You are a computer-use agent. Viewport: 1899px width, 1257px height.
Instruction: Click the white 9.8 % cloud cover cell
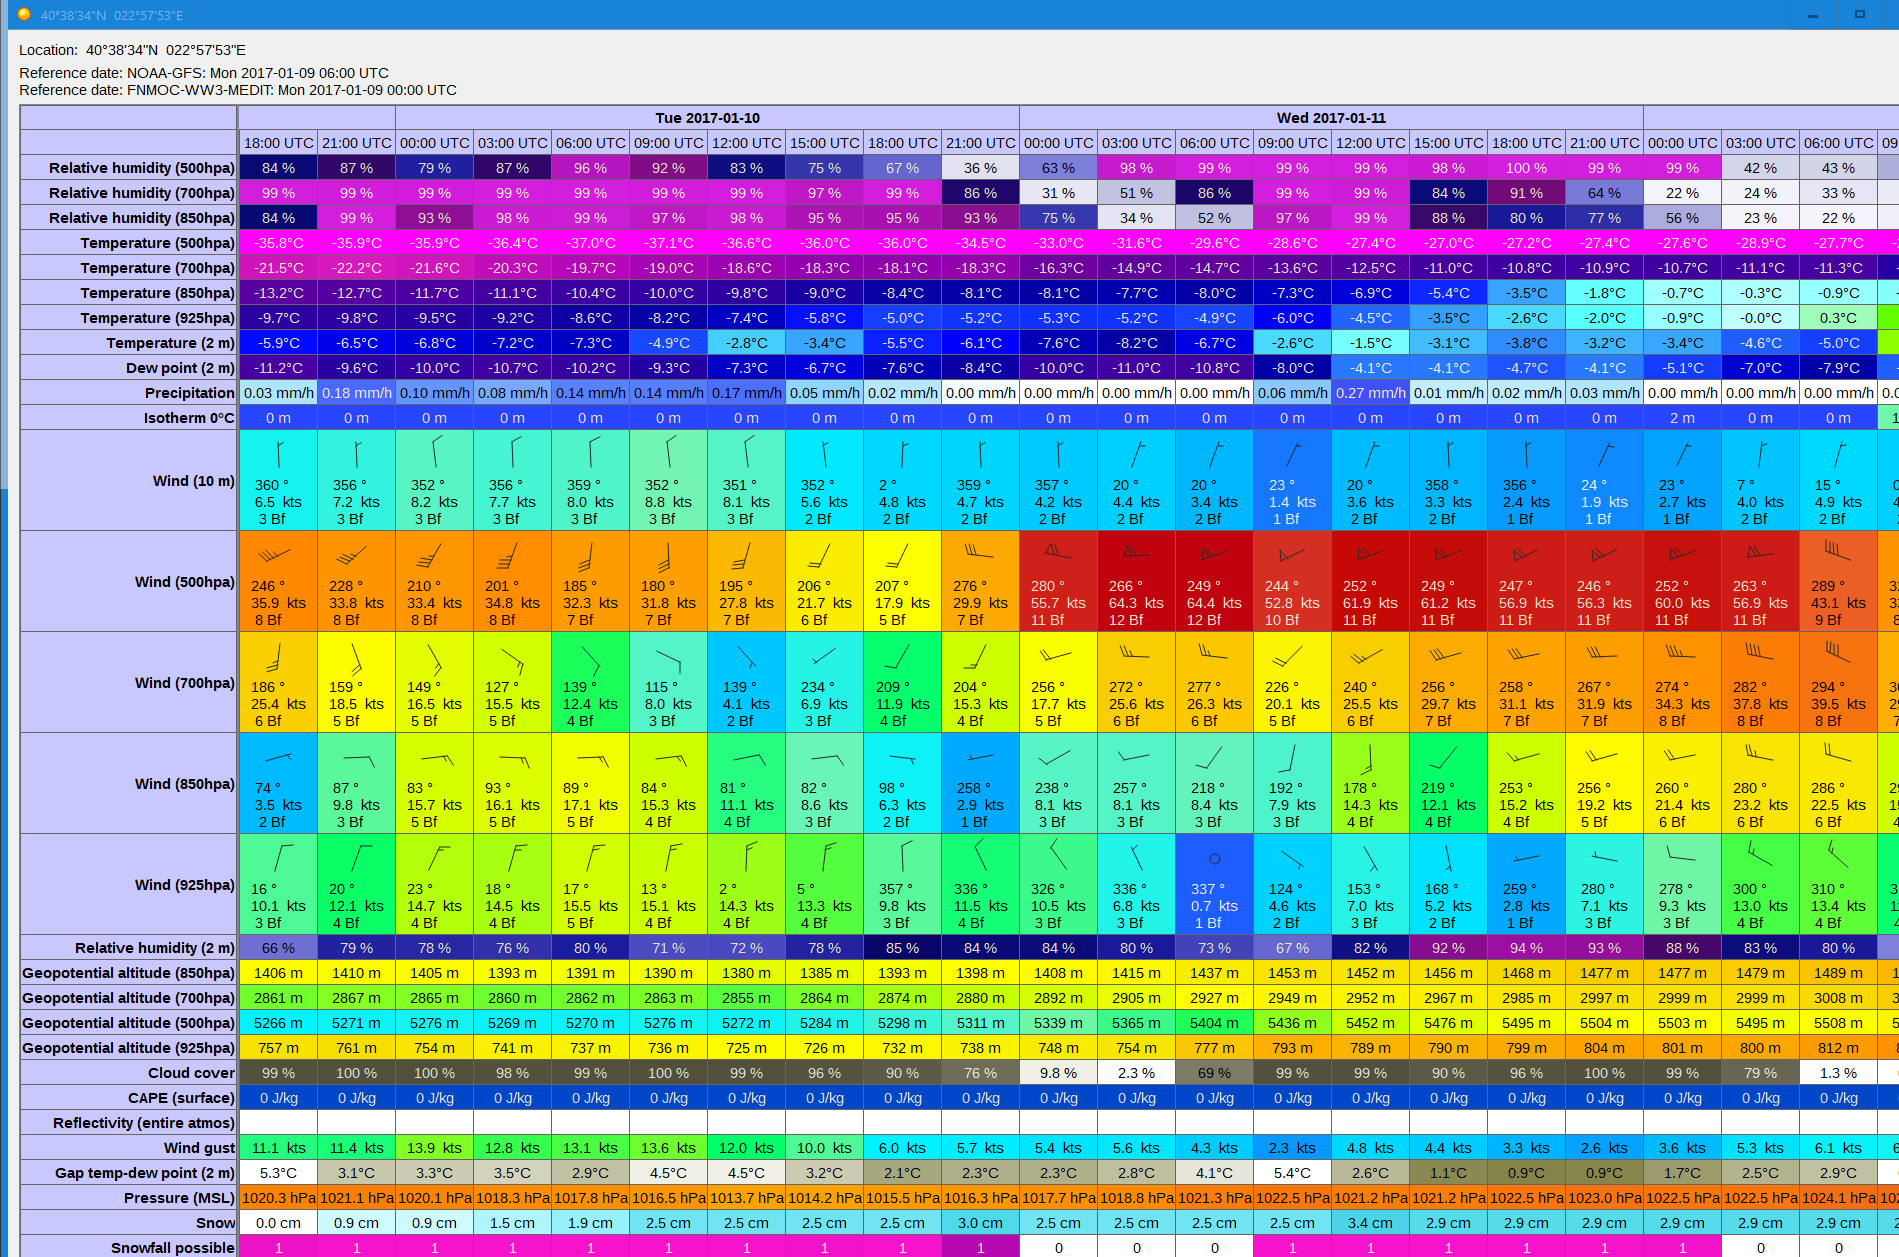1058,1073
